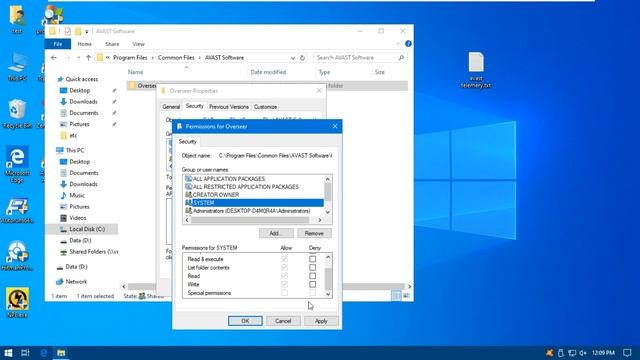Sort by Date modified column header
The image size is (640, 360).
(268, 72)
